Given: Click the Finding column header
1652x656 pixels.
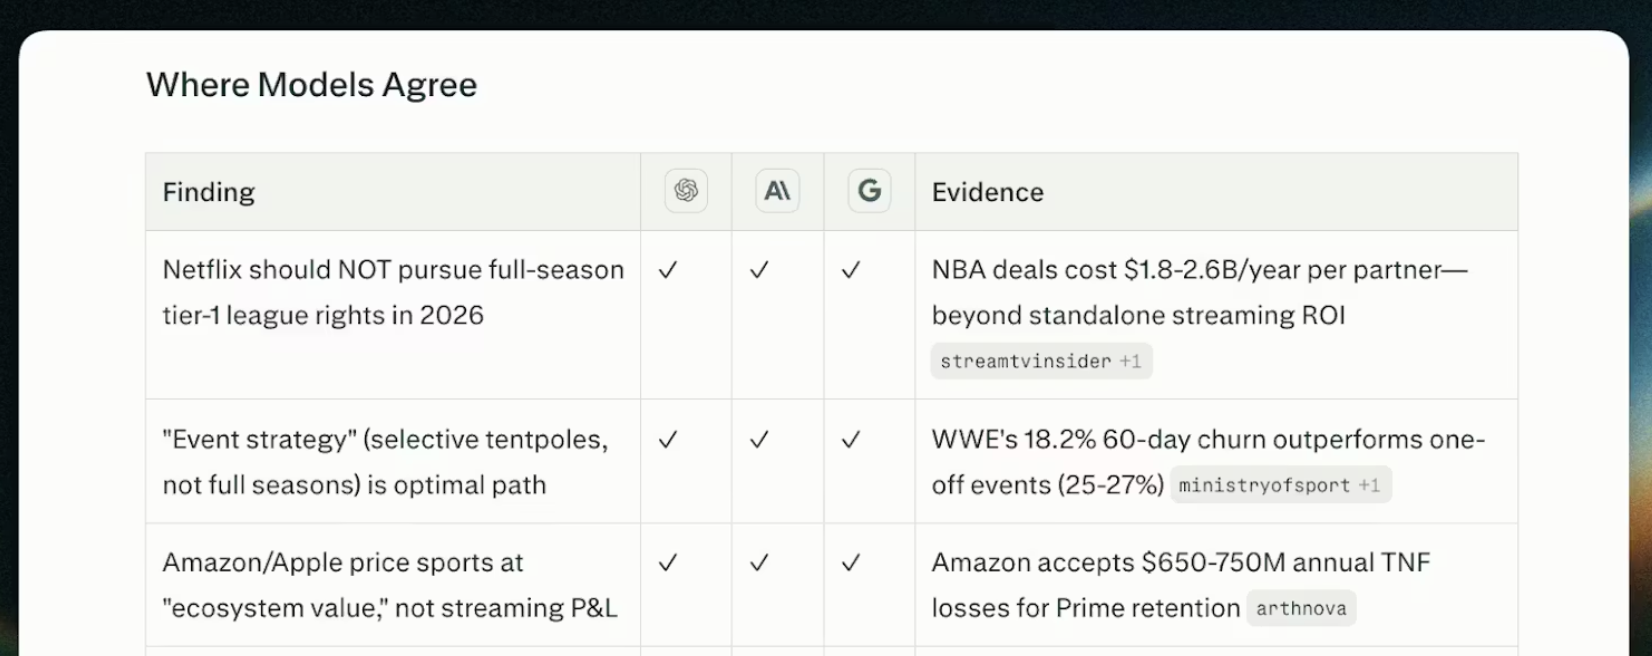Looking at the screenshot, I should coord(209,192).
